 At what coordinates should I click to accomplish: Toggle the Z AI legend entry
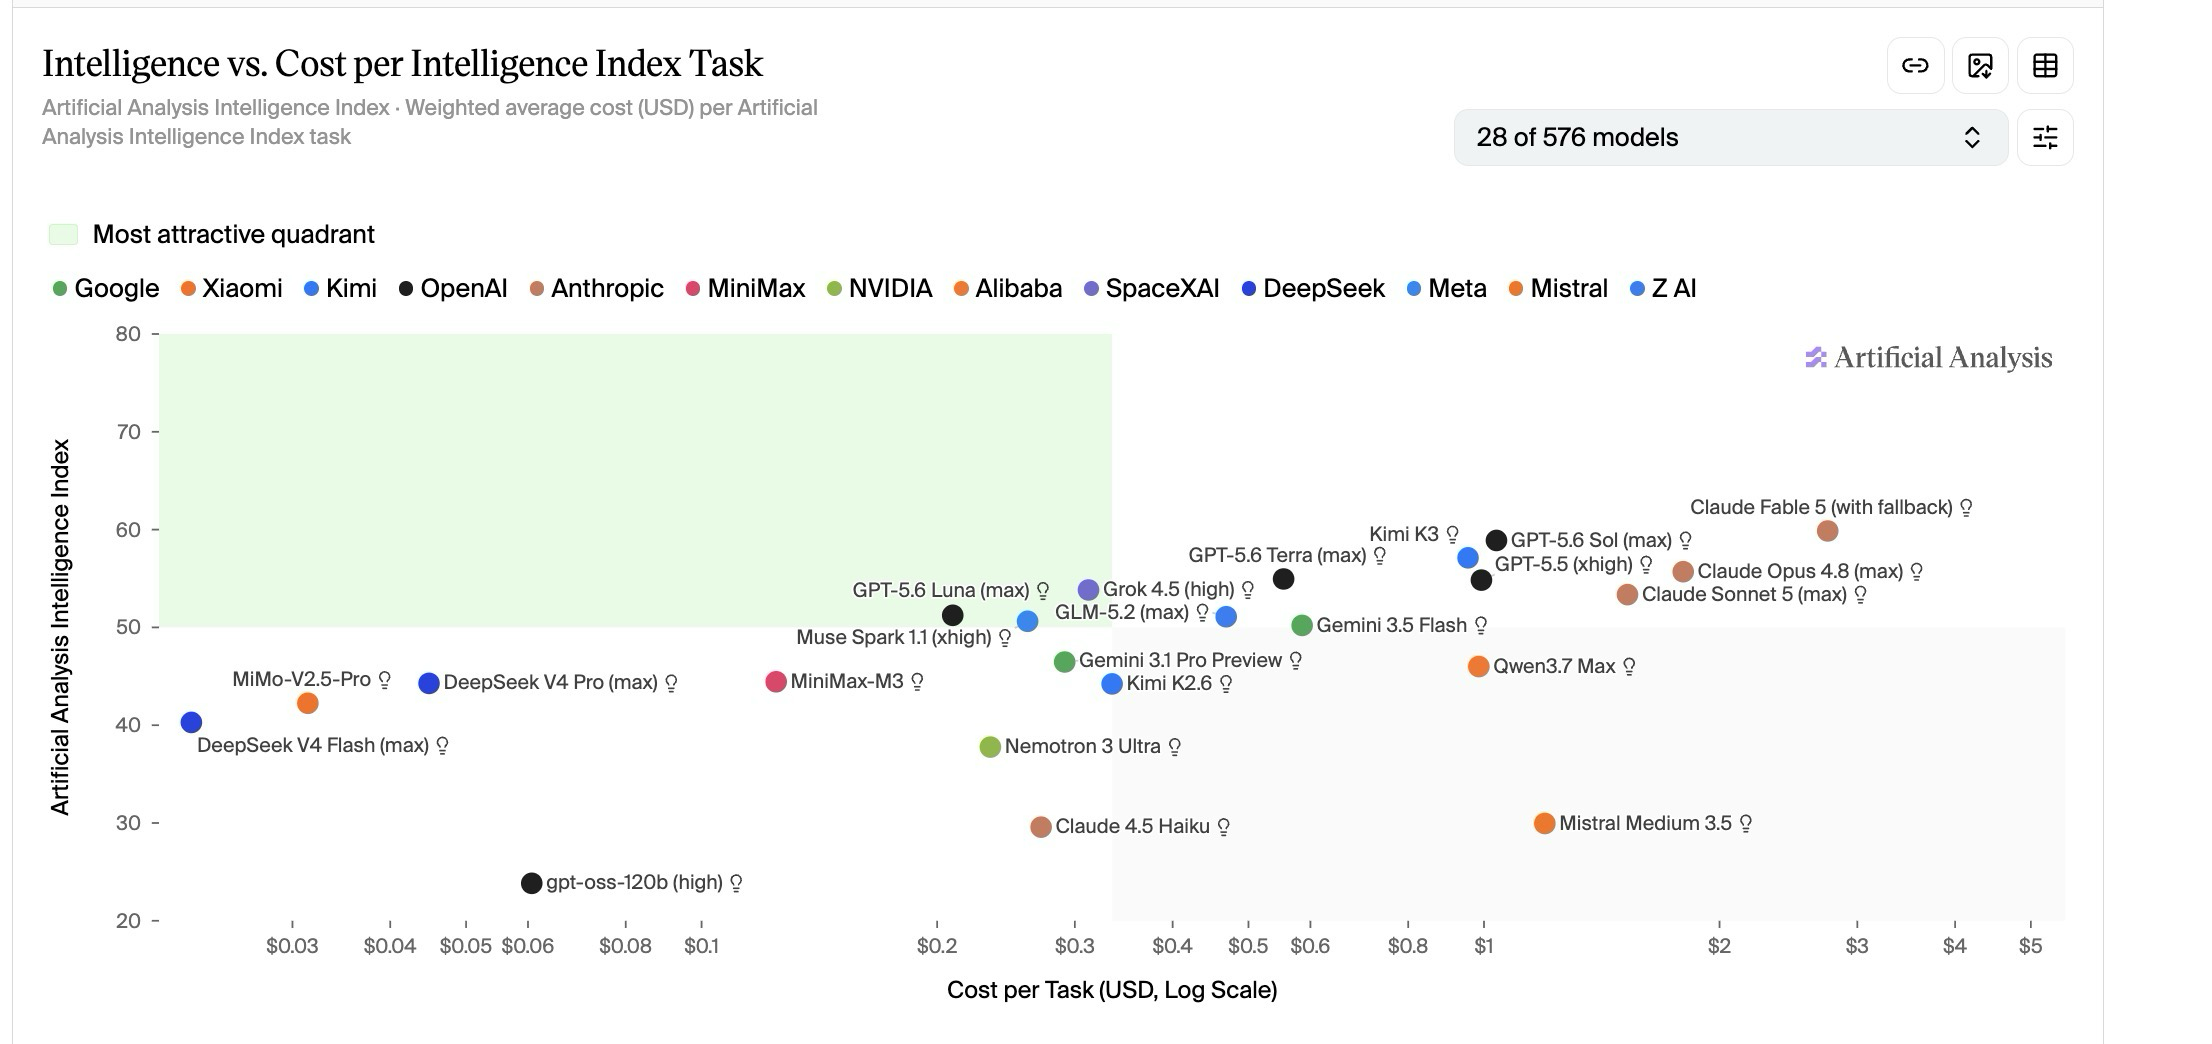click(1663, 289)
